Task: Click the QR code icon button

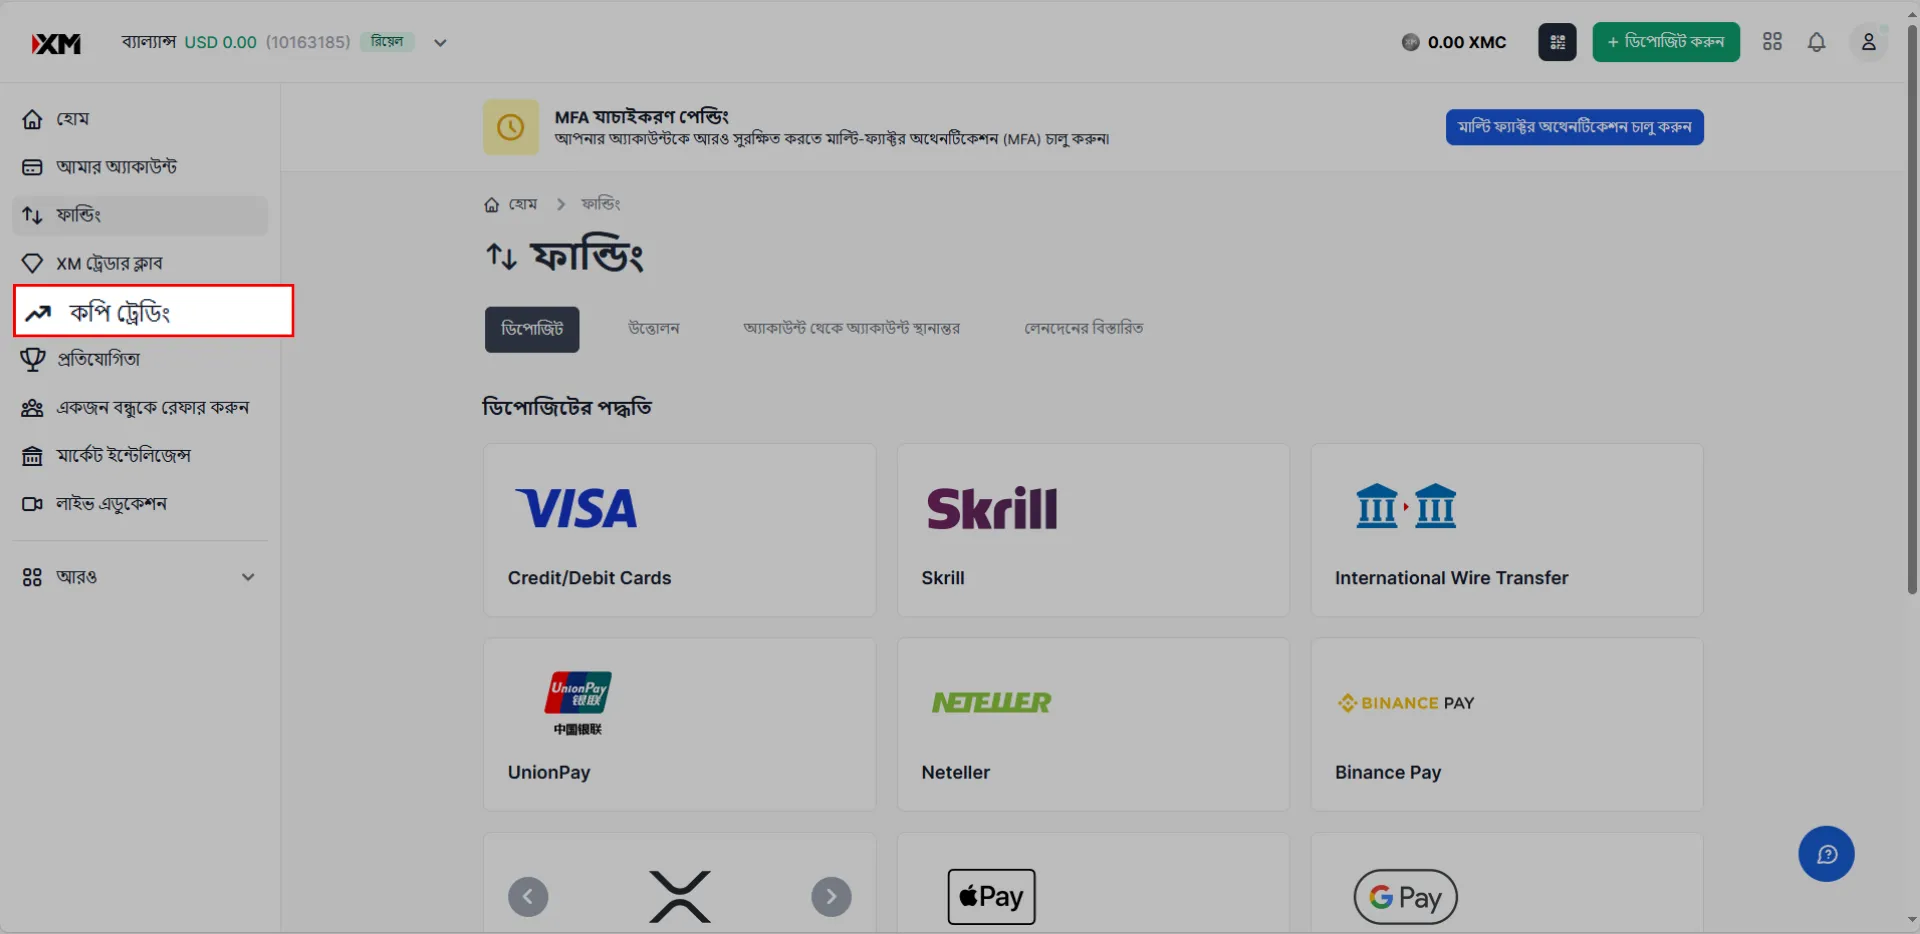Action: (1557, 42)
